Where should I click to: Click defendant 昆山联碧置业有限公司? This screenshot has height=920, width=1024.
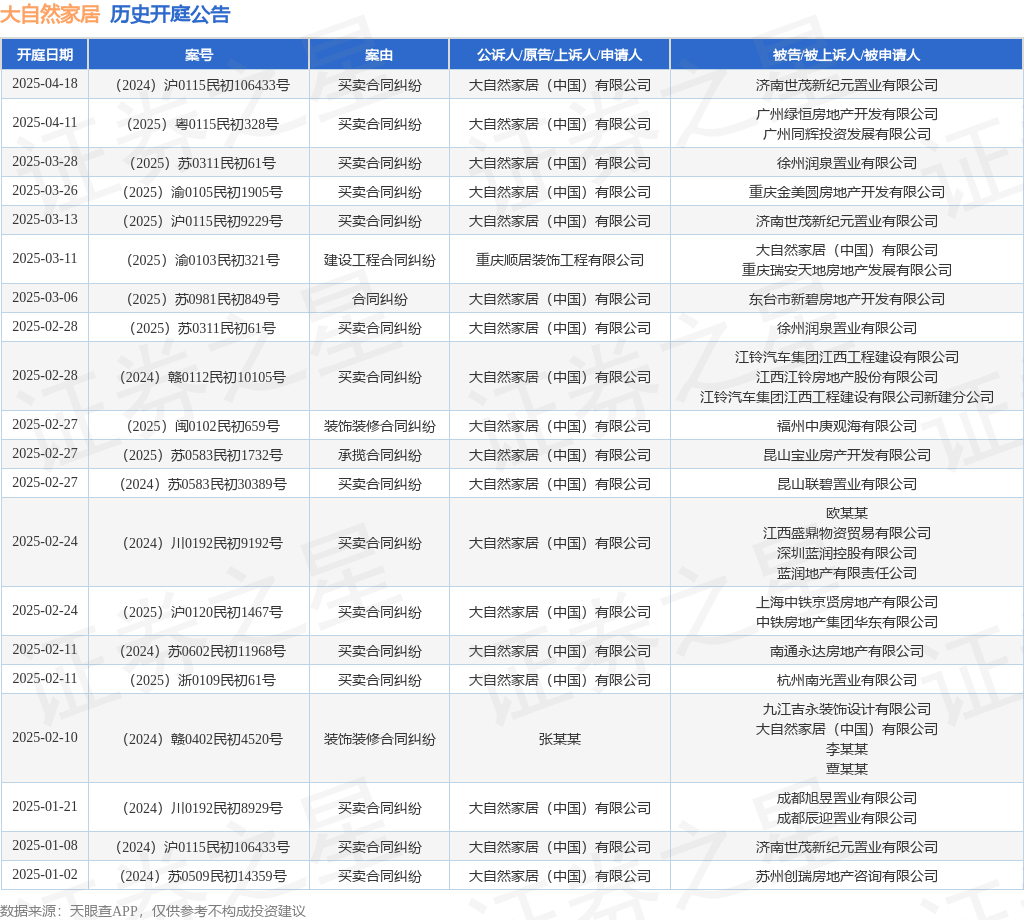(846, 484)
